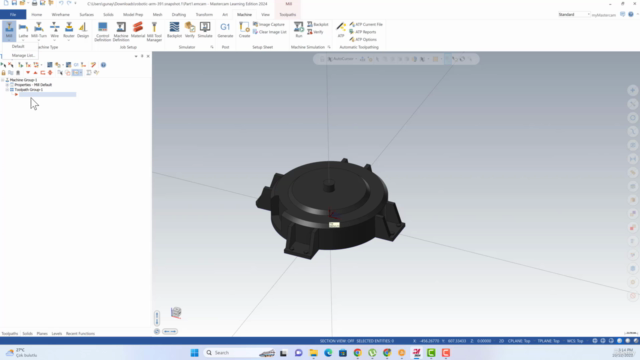This screenshot has height=360, width=640.
Task: Open File Explorer from the taskbar
Action: 313,353
